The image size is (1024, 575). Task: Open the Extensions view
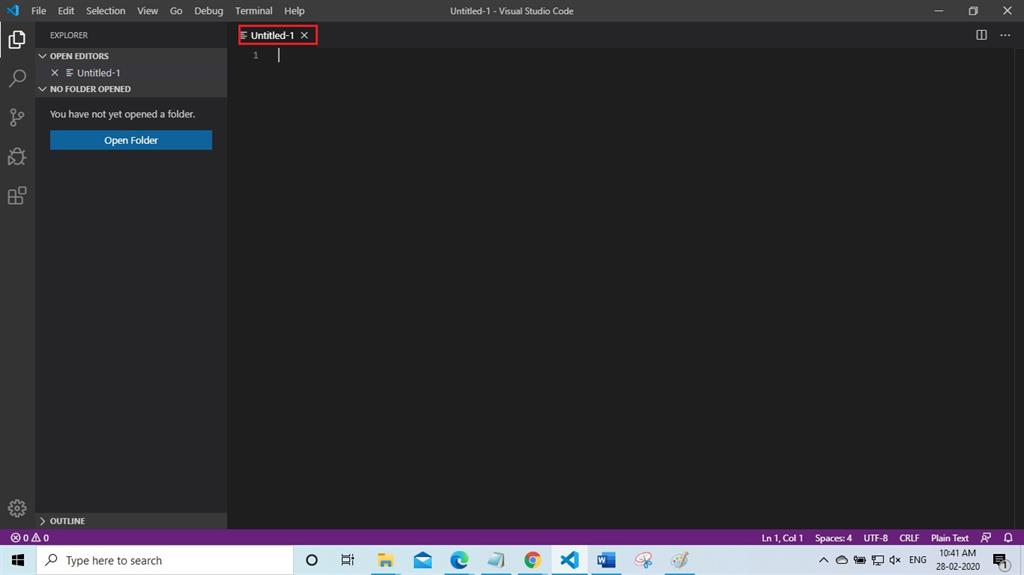click(17, 195)
